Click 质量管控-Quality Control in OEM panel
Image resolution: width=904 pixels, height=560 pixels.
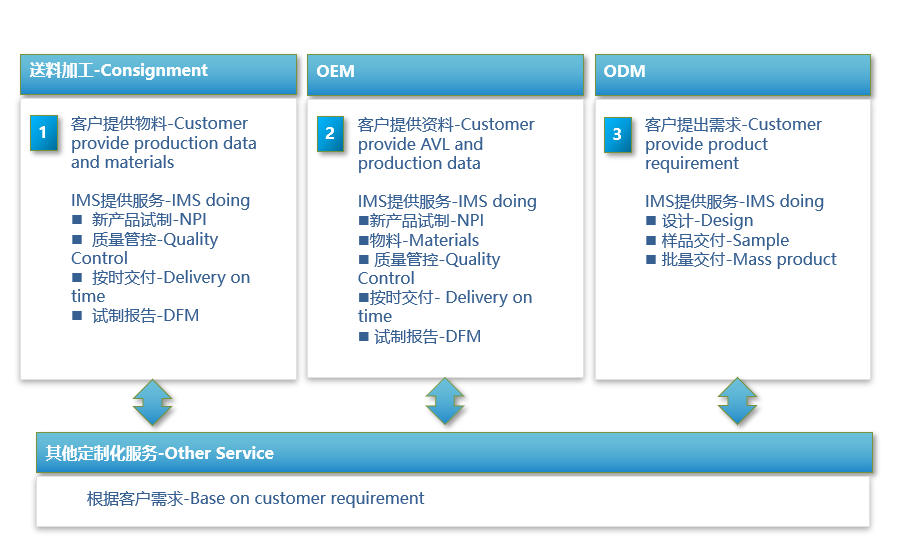[x=428, y=268]
